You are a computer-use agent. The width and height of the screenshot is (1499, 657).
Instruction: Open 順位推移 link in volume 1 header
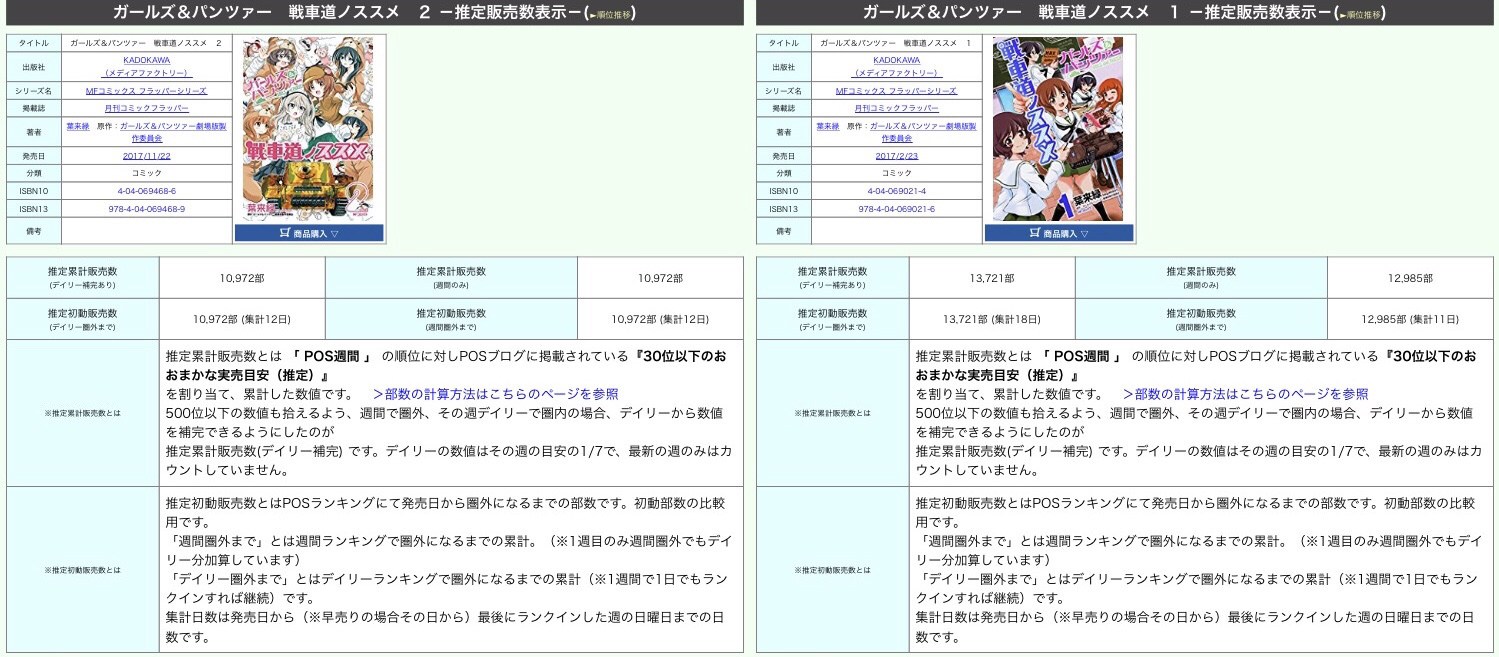click(1362, 15)
